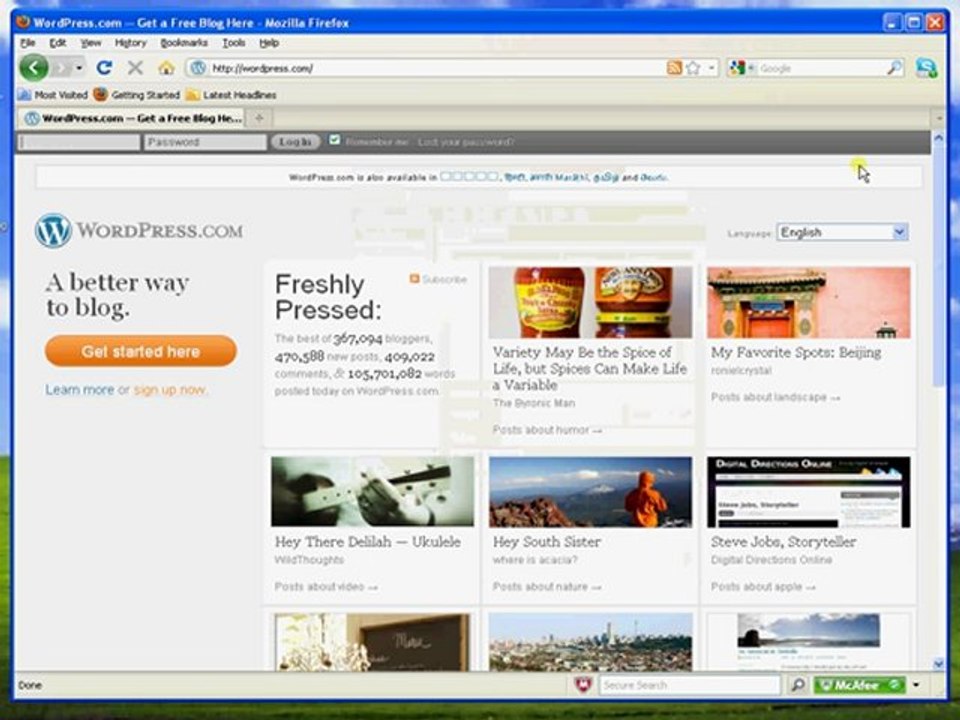
Task: Click the Stop loading X icon
Action: pos(135,68)
